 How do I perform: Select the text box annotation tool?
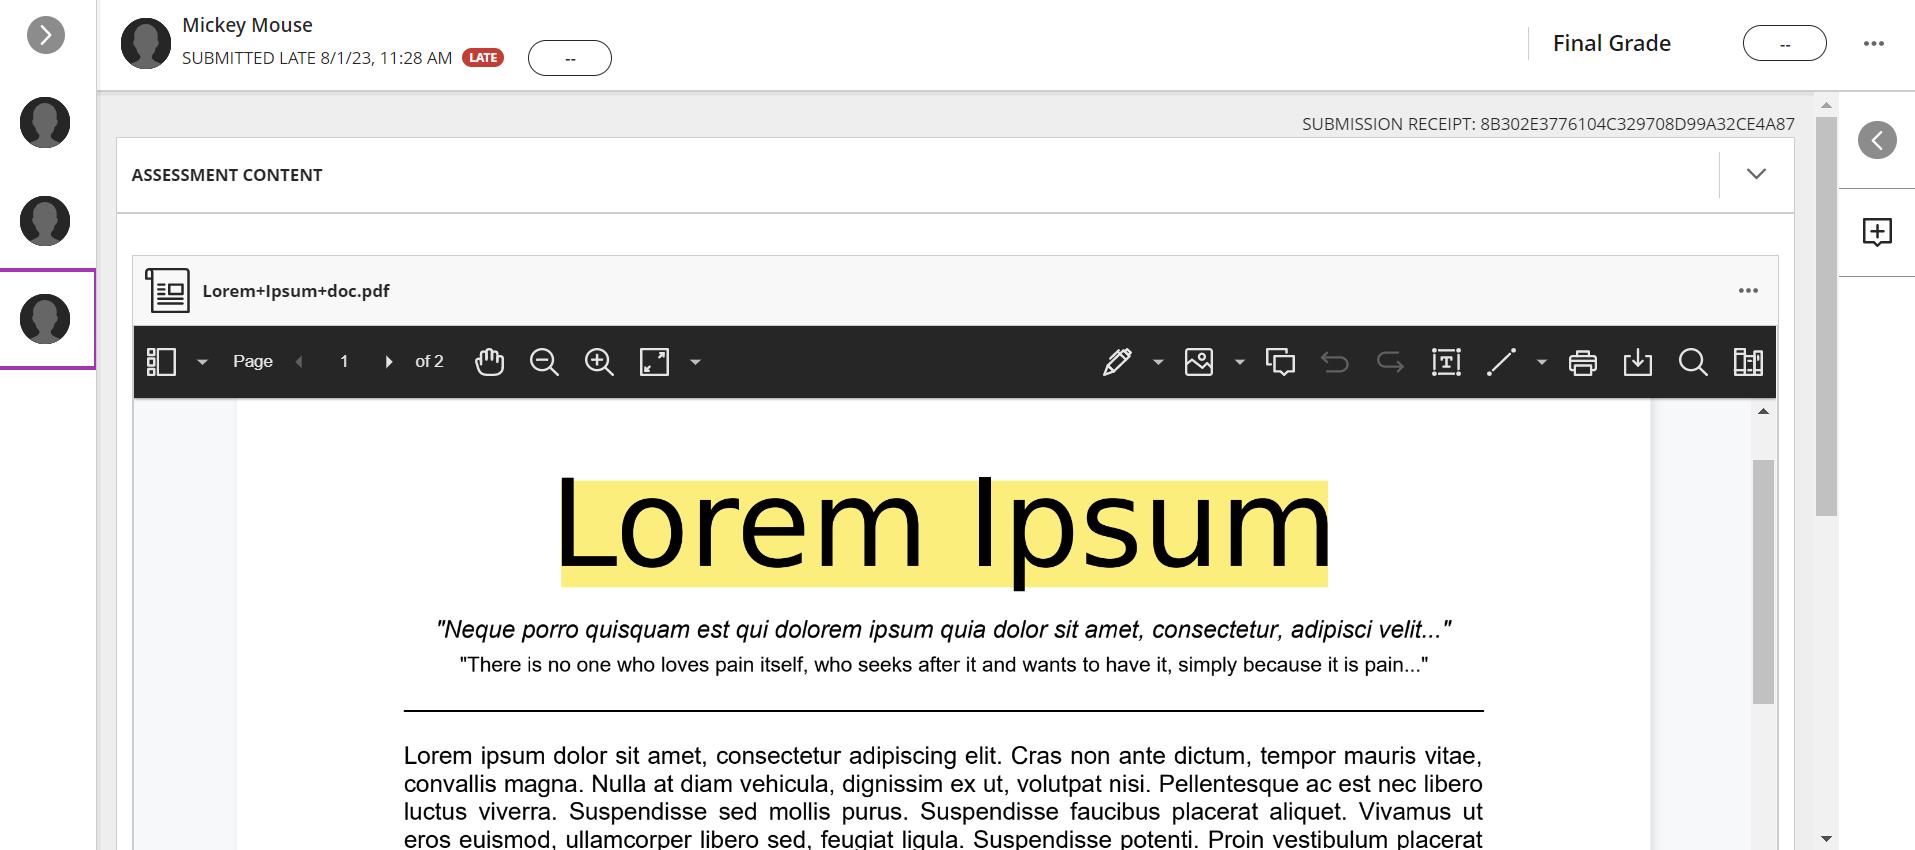coord(1446,362)
